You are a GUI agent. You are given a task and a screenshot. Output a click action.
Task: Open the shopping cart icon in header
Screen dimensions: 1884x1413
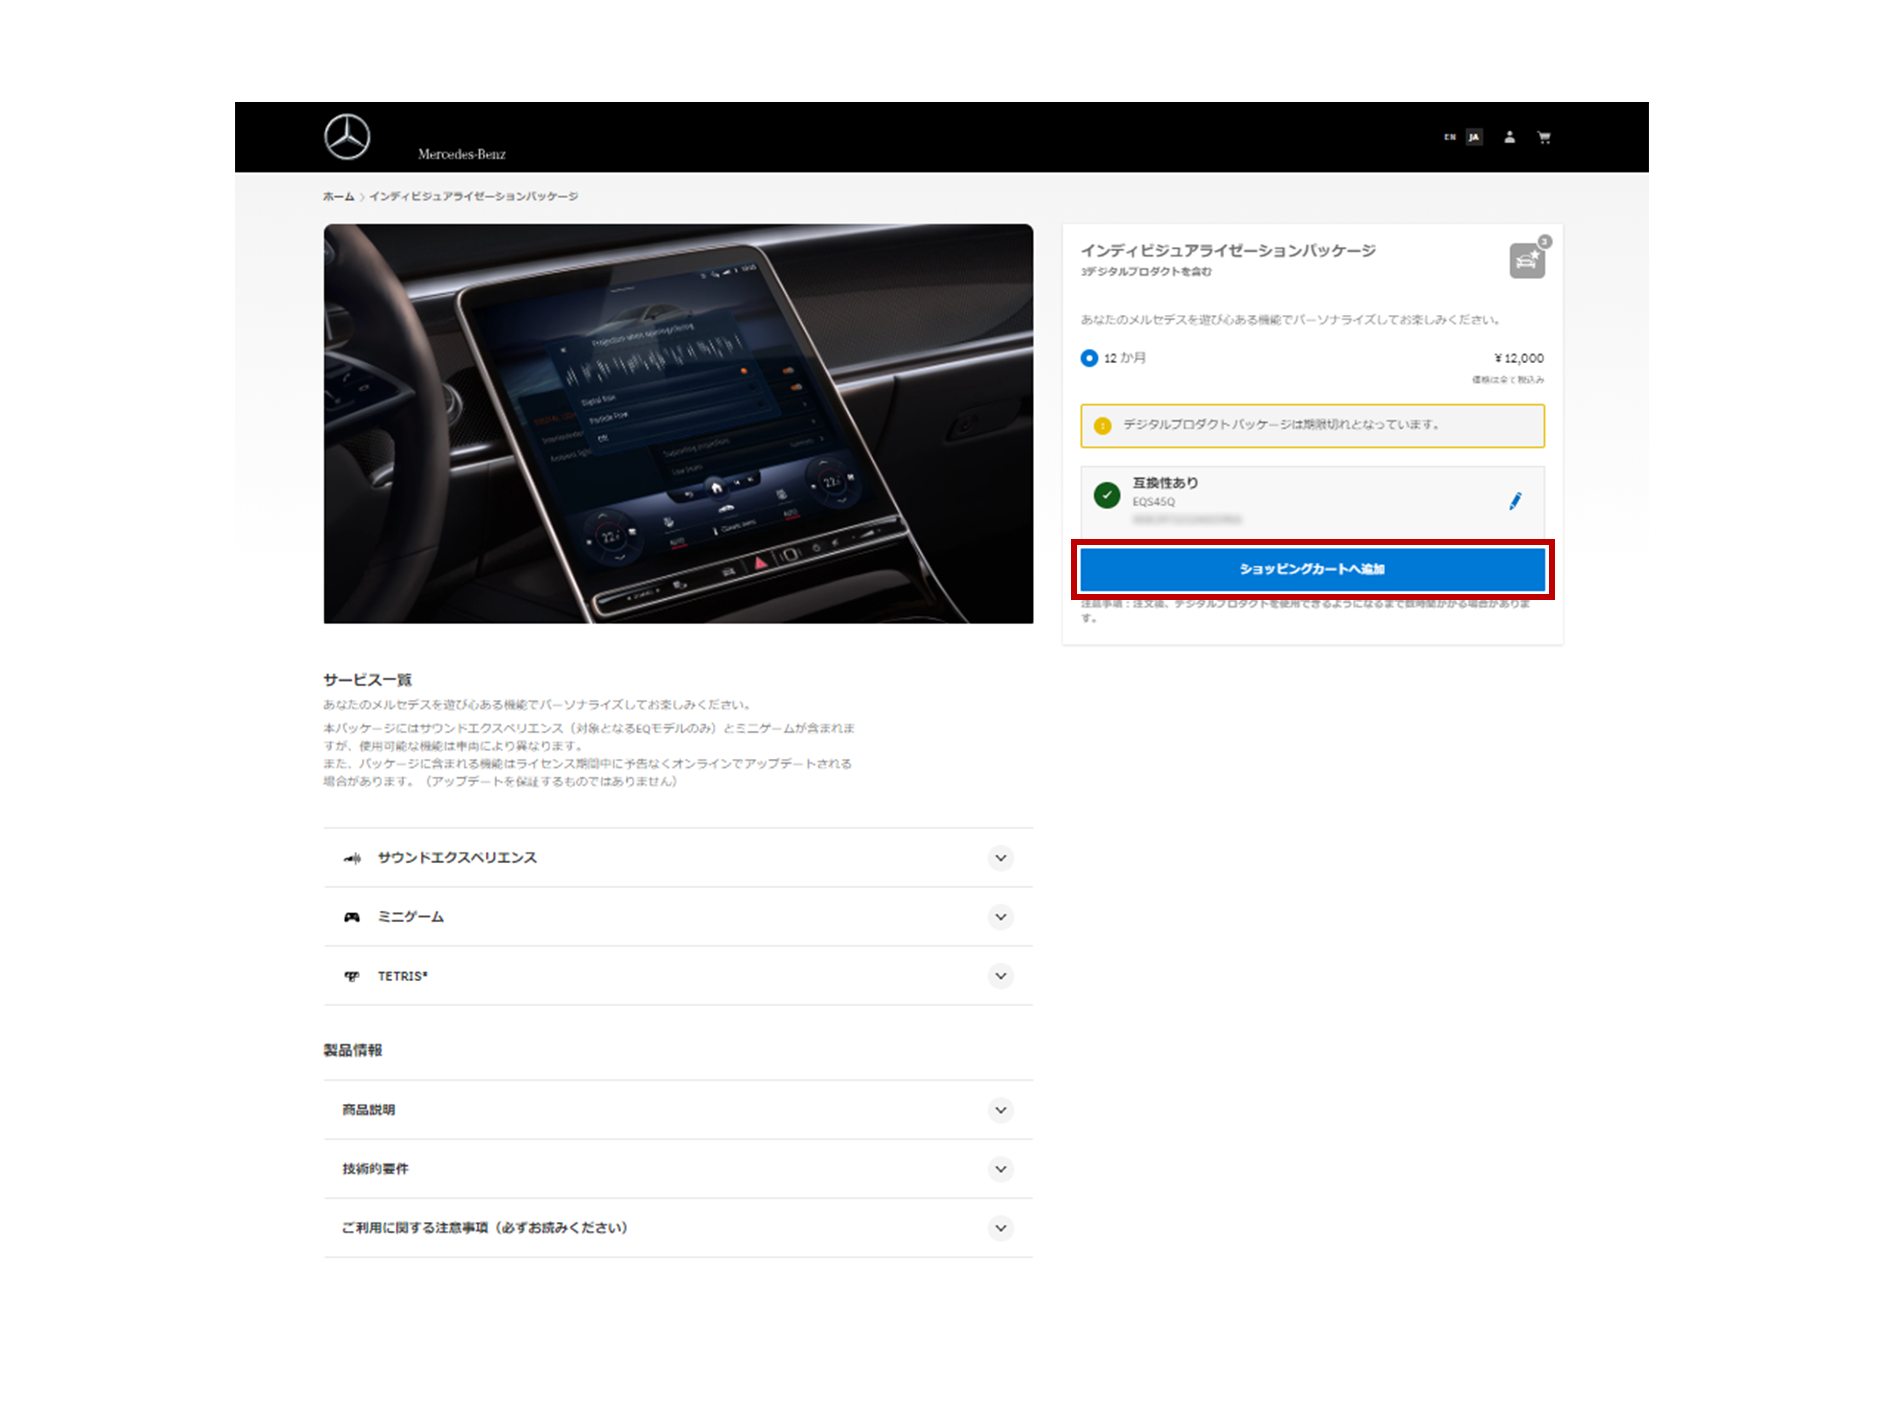pyautogui.click(x=1544, y=137)
